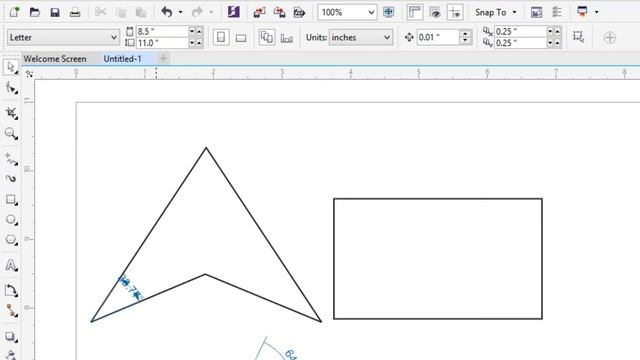Click the page width field 8.5"
The image size is (640, 360).
(162, 31)
